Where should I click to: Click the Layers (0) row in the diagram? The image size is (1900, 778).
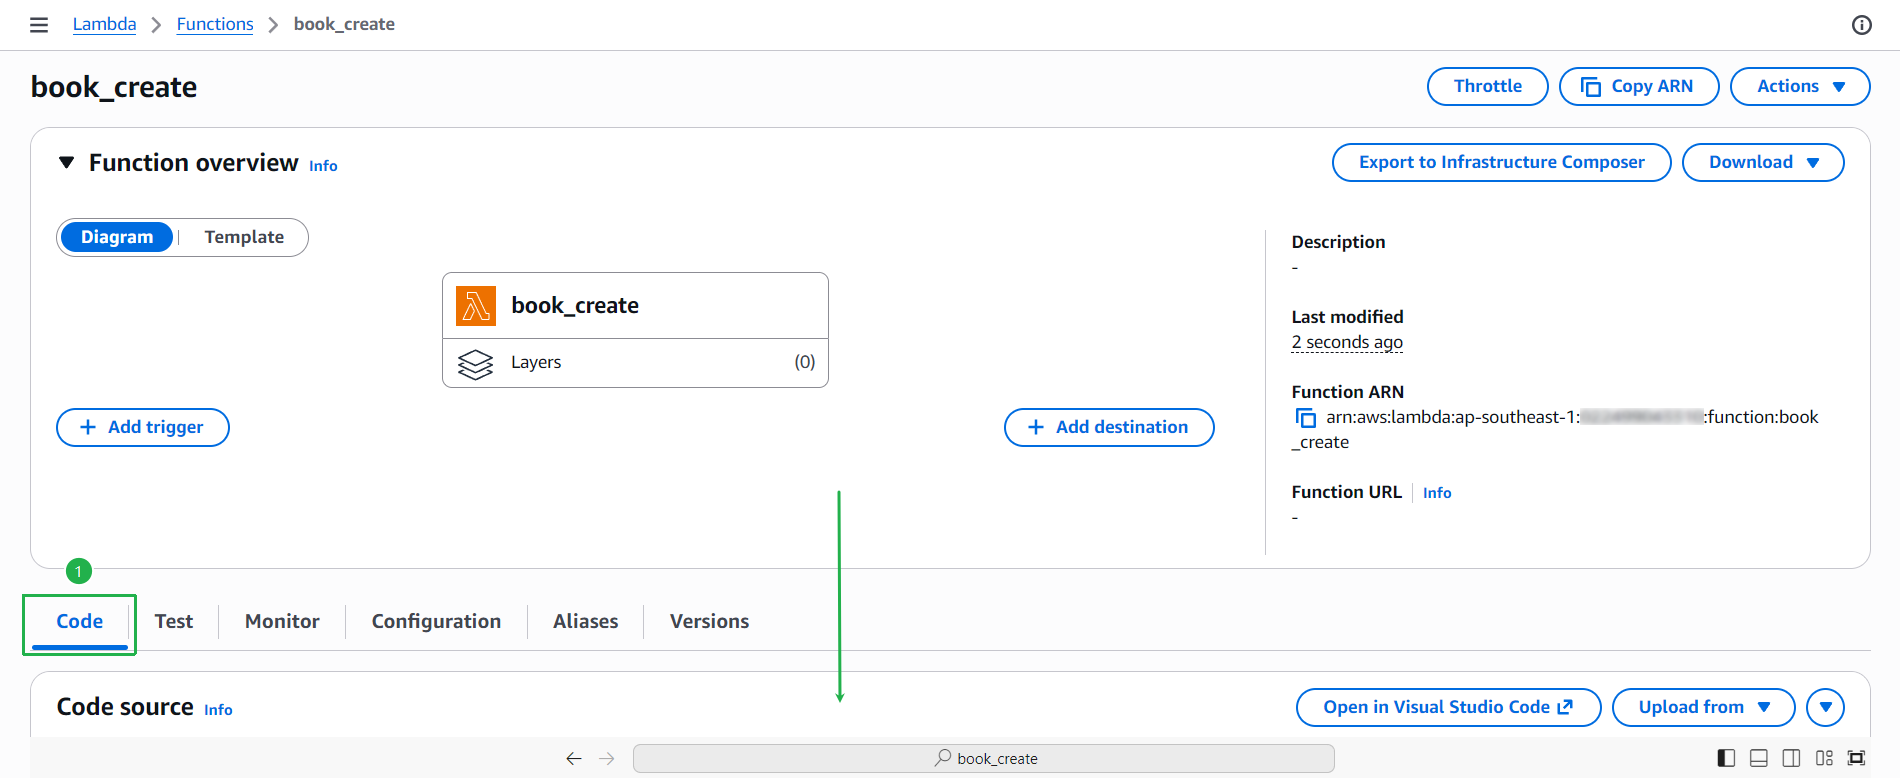(x=635, y=363)
